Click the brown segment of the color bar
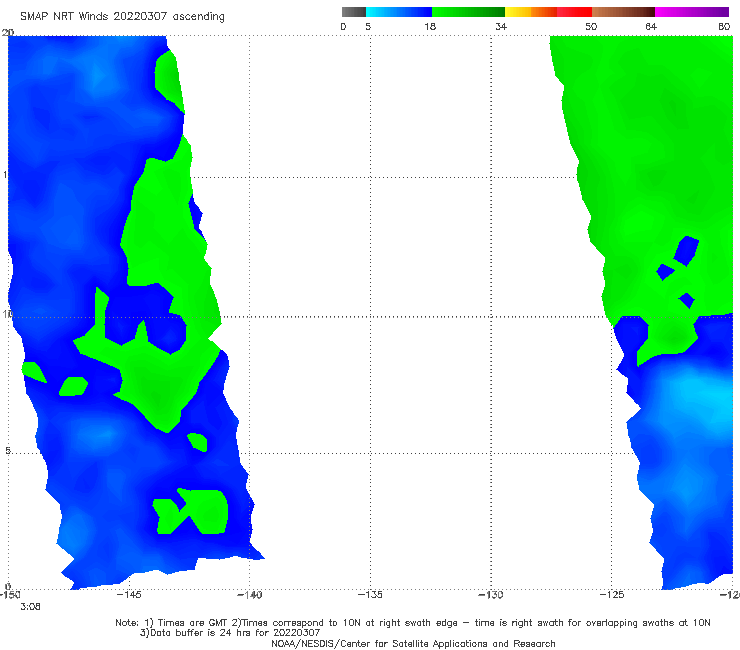 [623, 12]
